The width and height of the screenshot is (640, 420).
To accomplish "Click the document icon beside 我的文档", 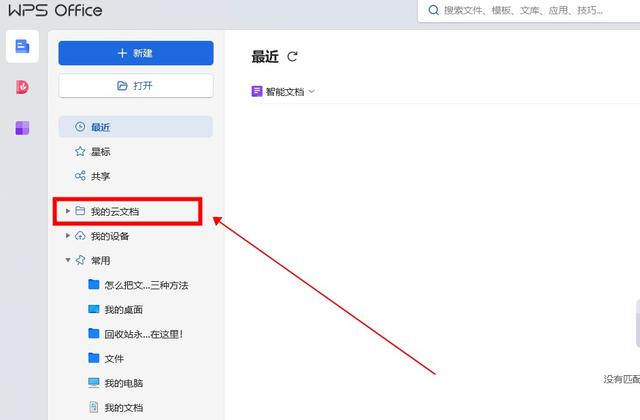I will (x=94, y=407).
